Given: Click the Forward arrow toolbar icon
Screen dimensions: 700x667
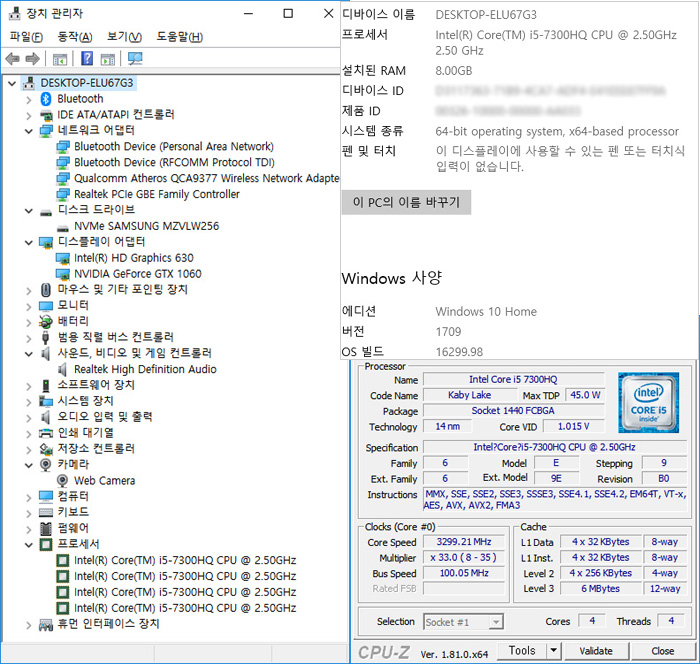Looking at the screenshot, I should click(33, 58).
